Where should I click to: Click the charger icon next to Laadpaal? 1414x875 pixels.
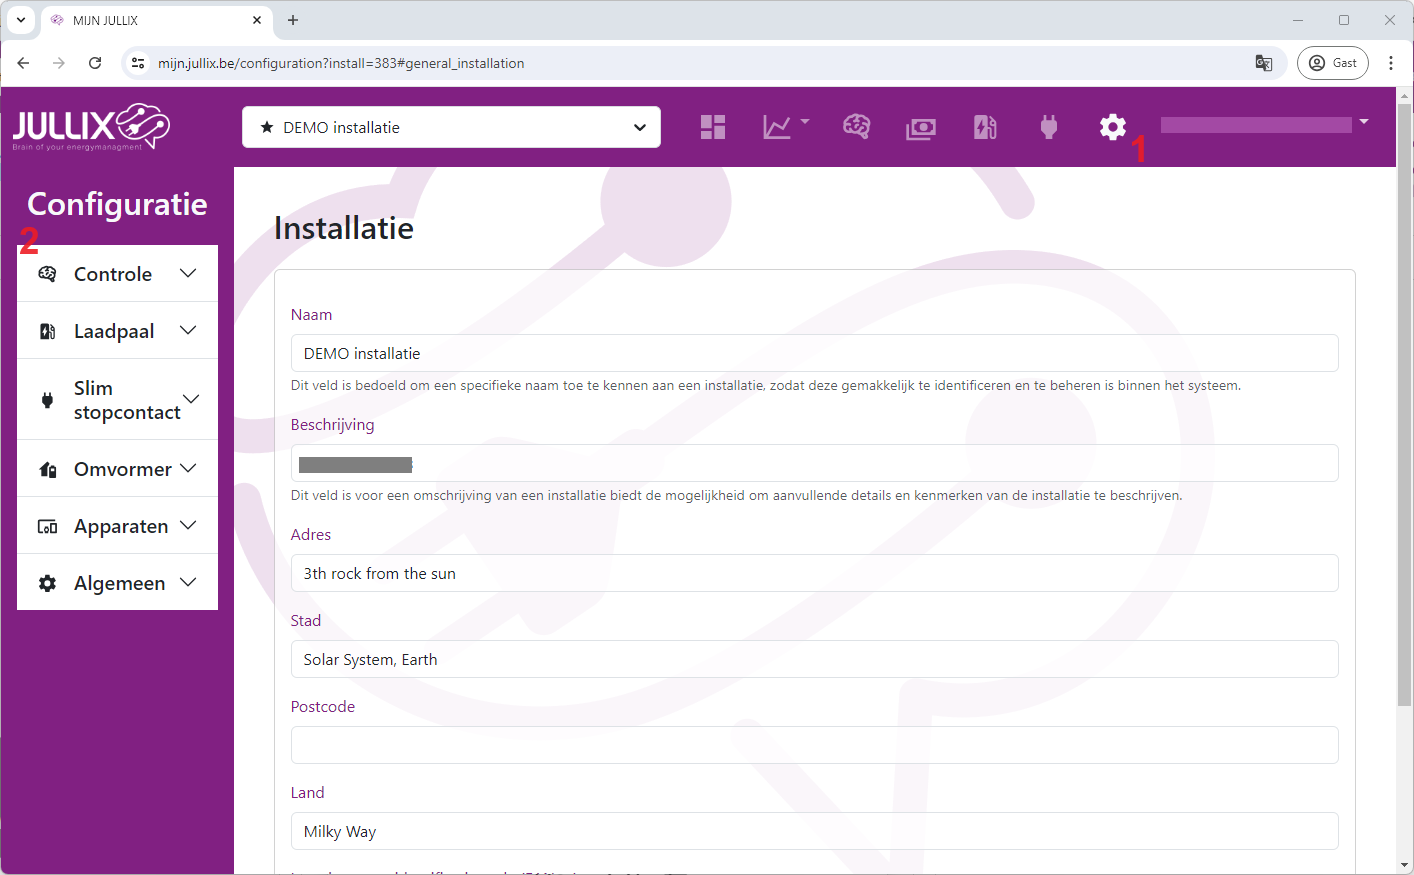coord(47,331)
